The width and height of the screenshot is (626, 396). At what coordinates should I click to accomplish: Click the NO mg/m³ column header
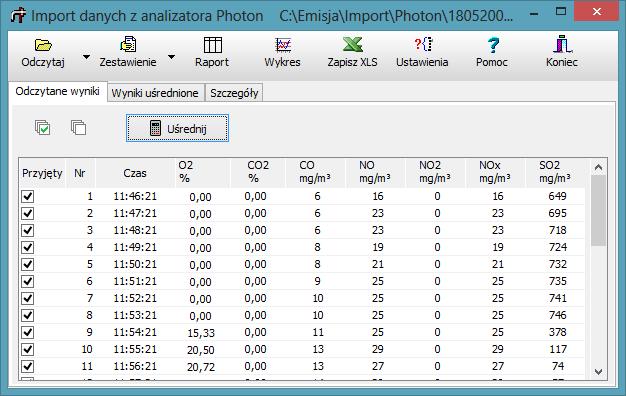[375, 172]
